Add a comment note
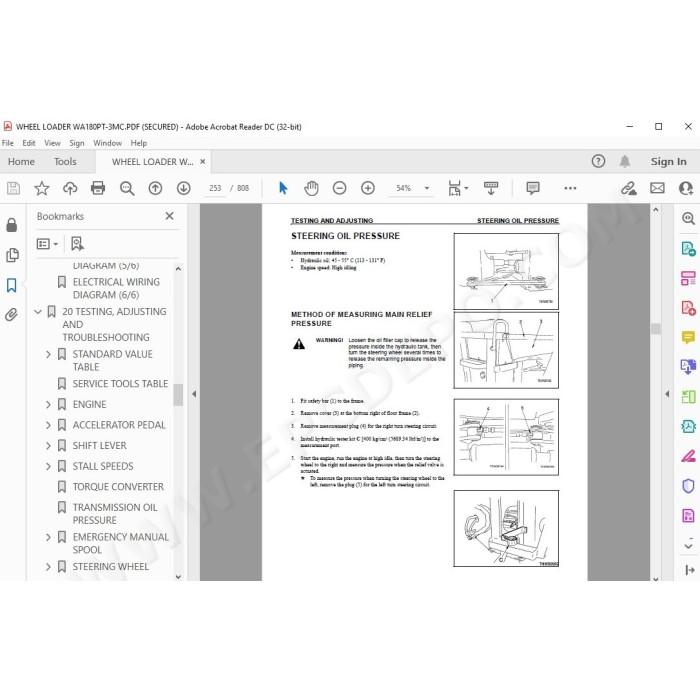700x700 pixels. point(533,188)
